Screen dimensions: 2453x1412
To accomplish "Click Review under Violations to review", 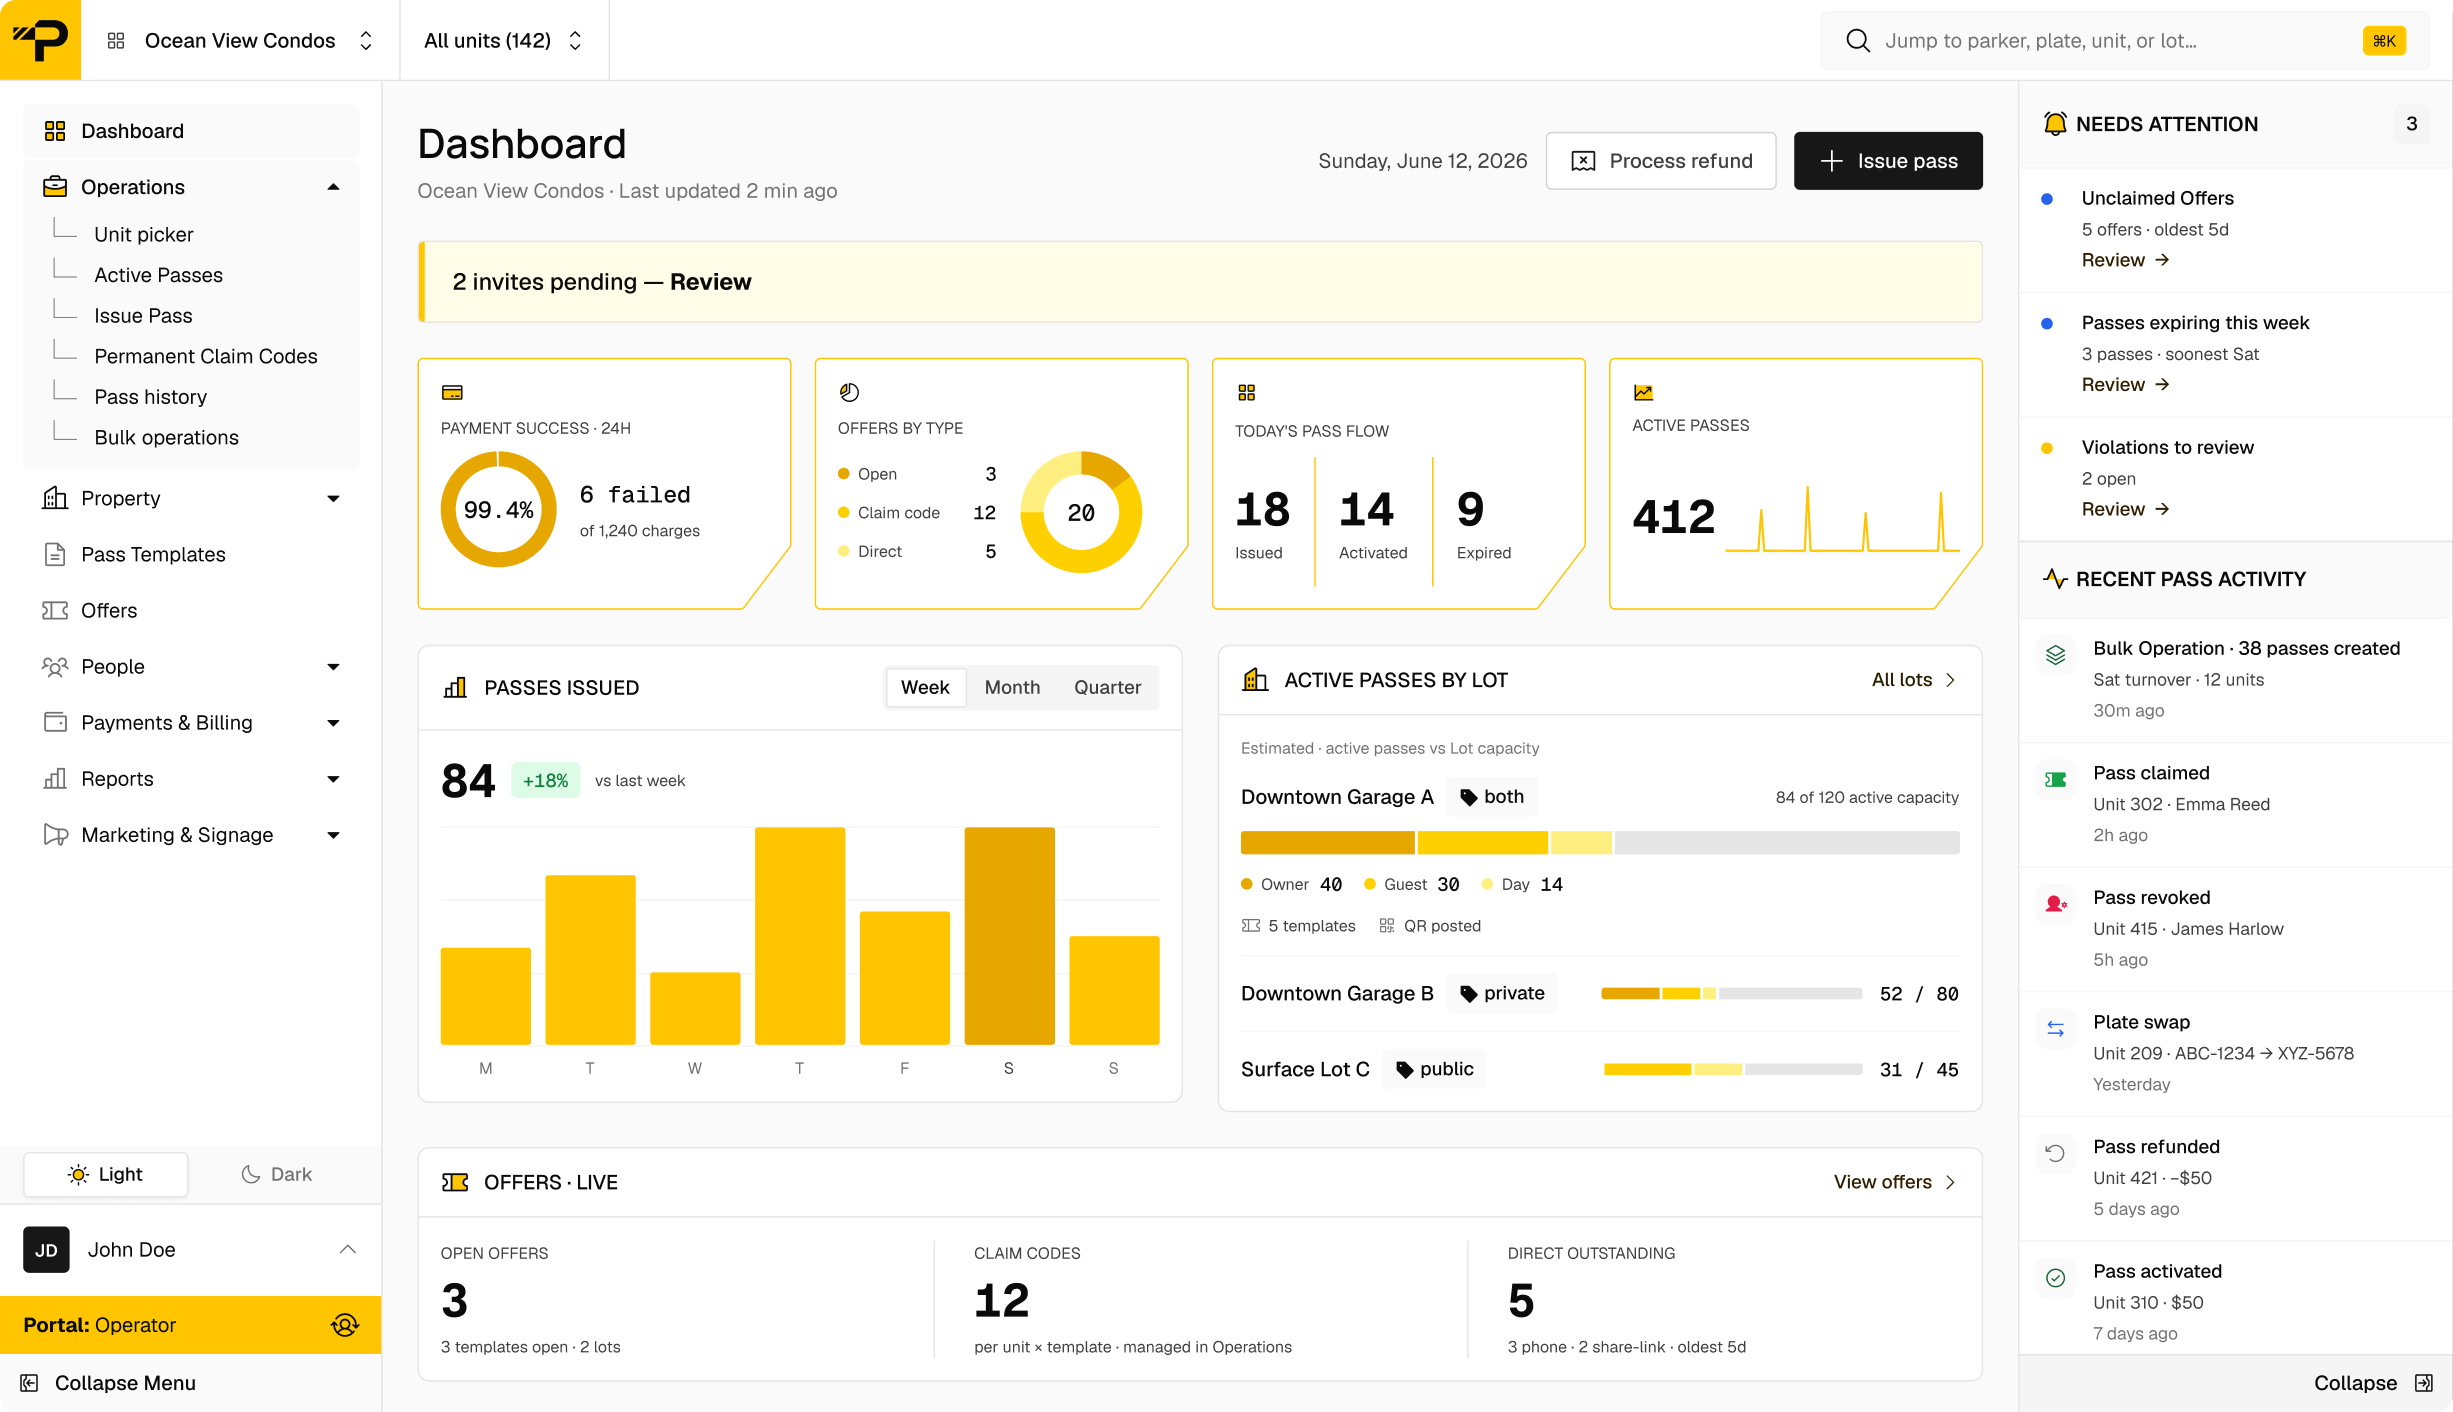I will (2125, 509).
